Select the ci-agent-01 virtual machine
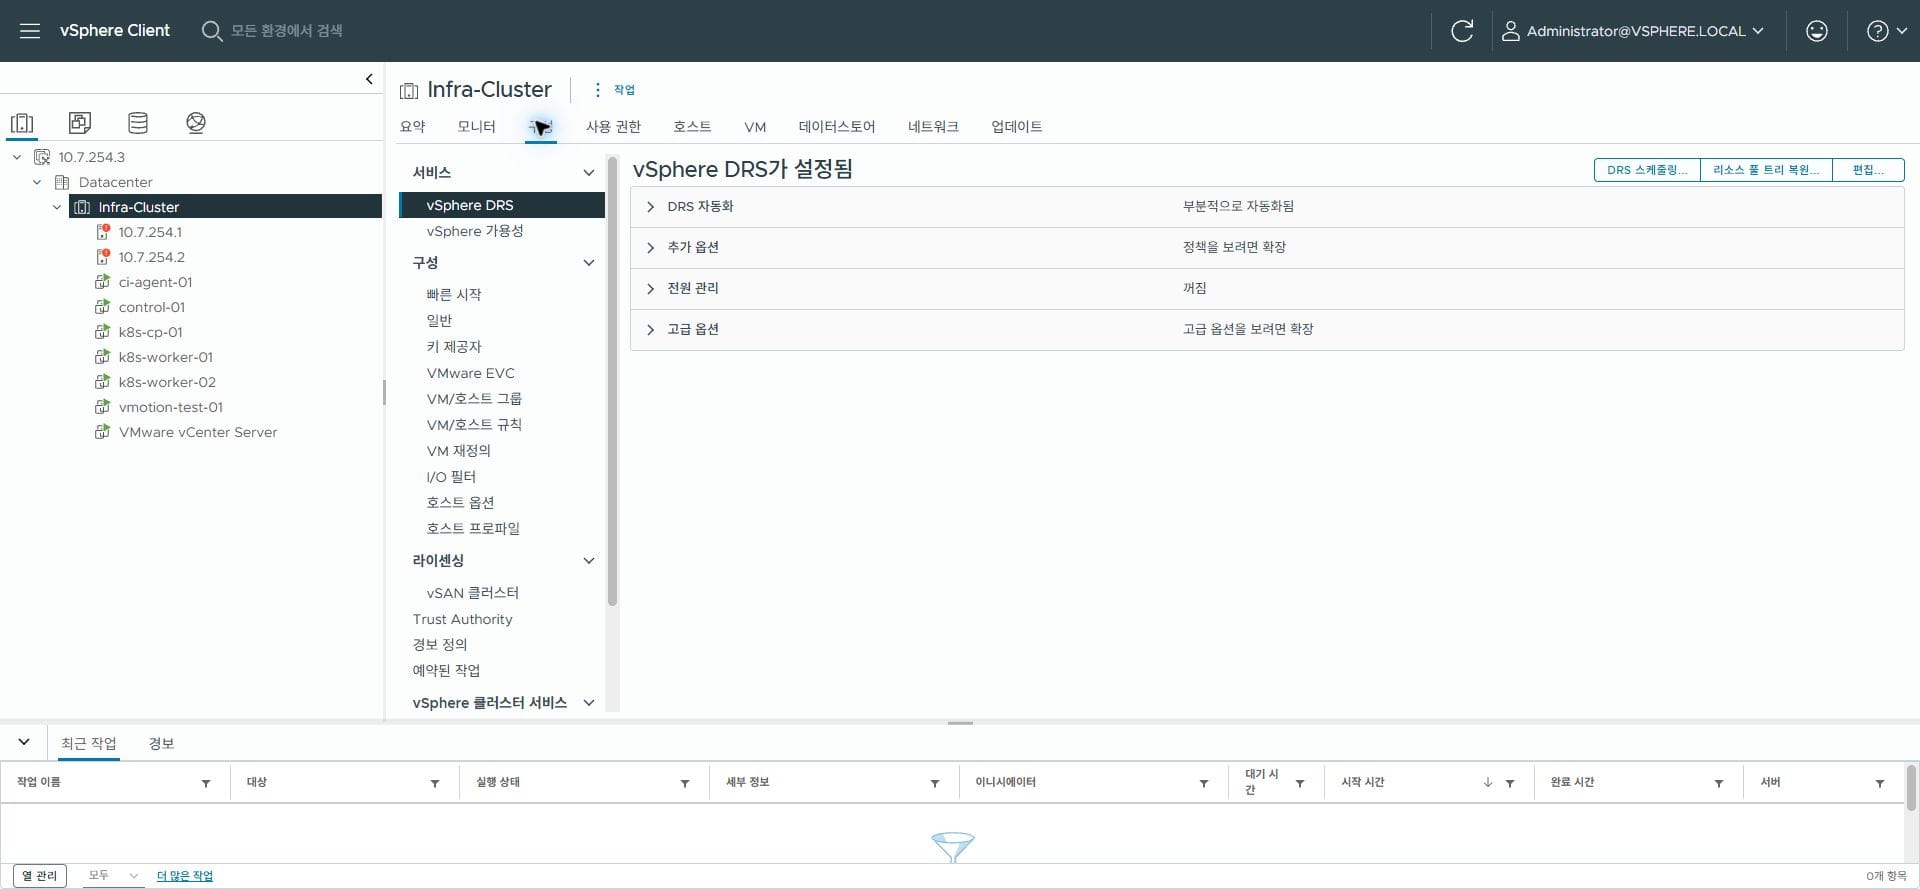1920x889 pixels. tap(155, 282)
